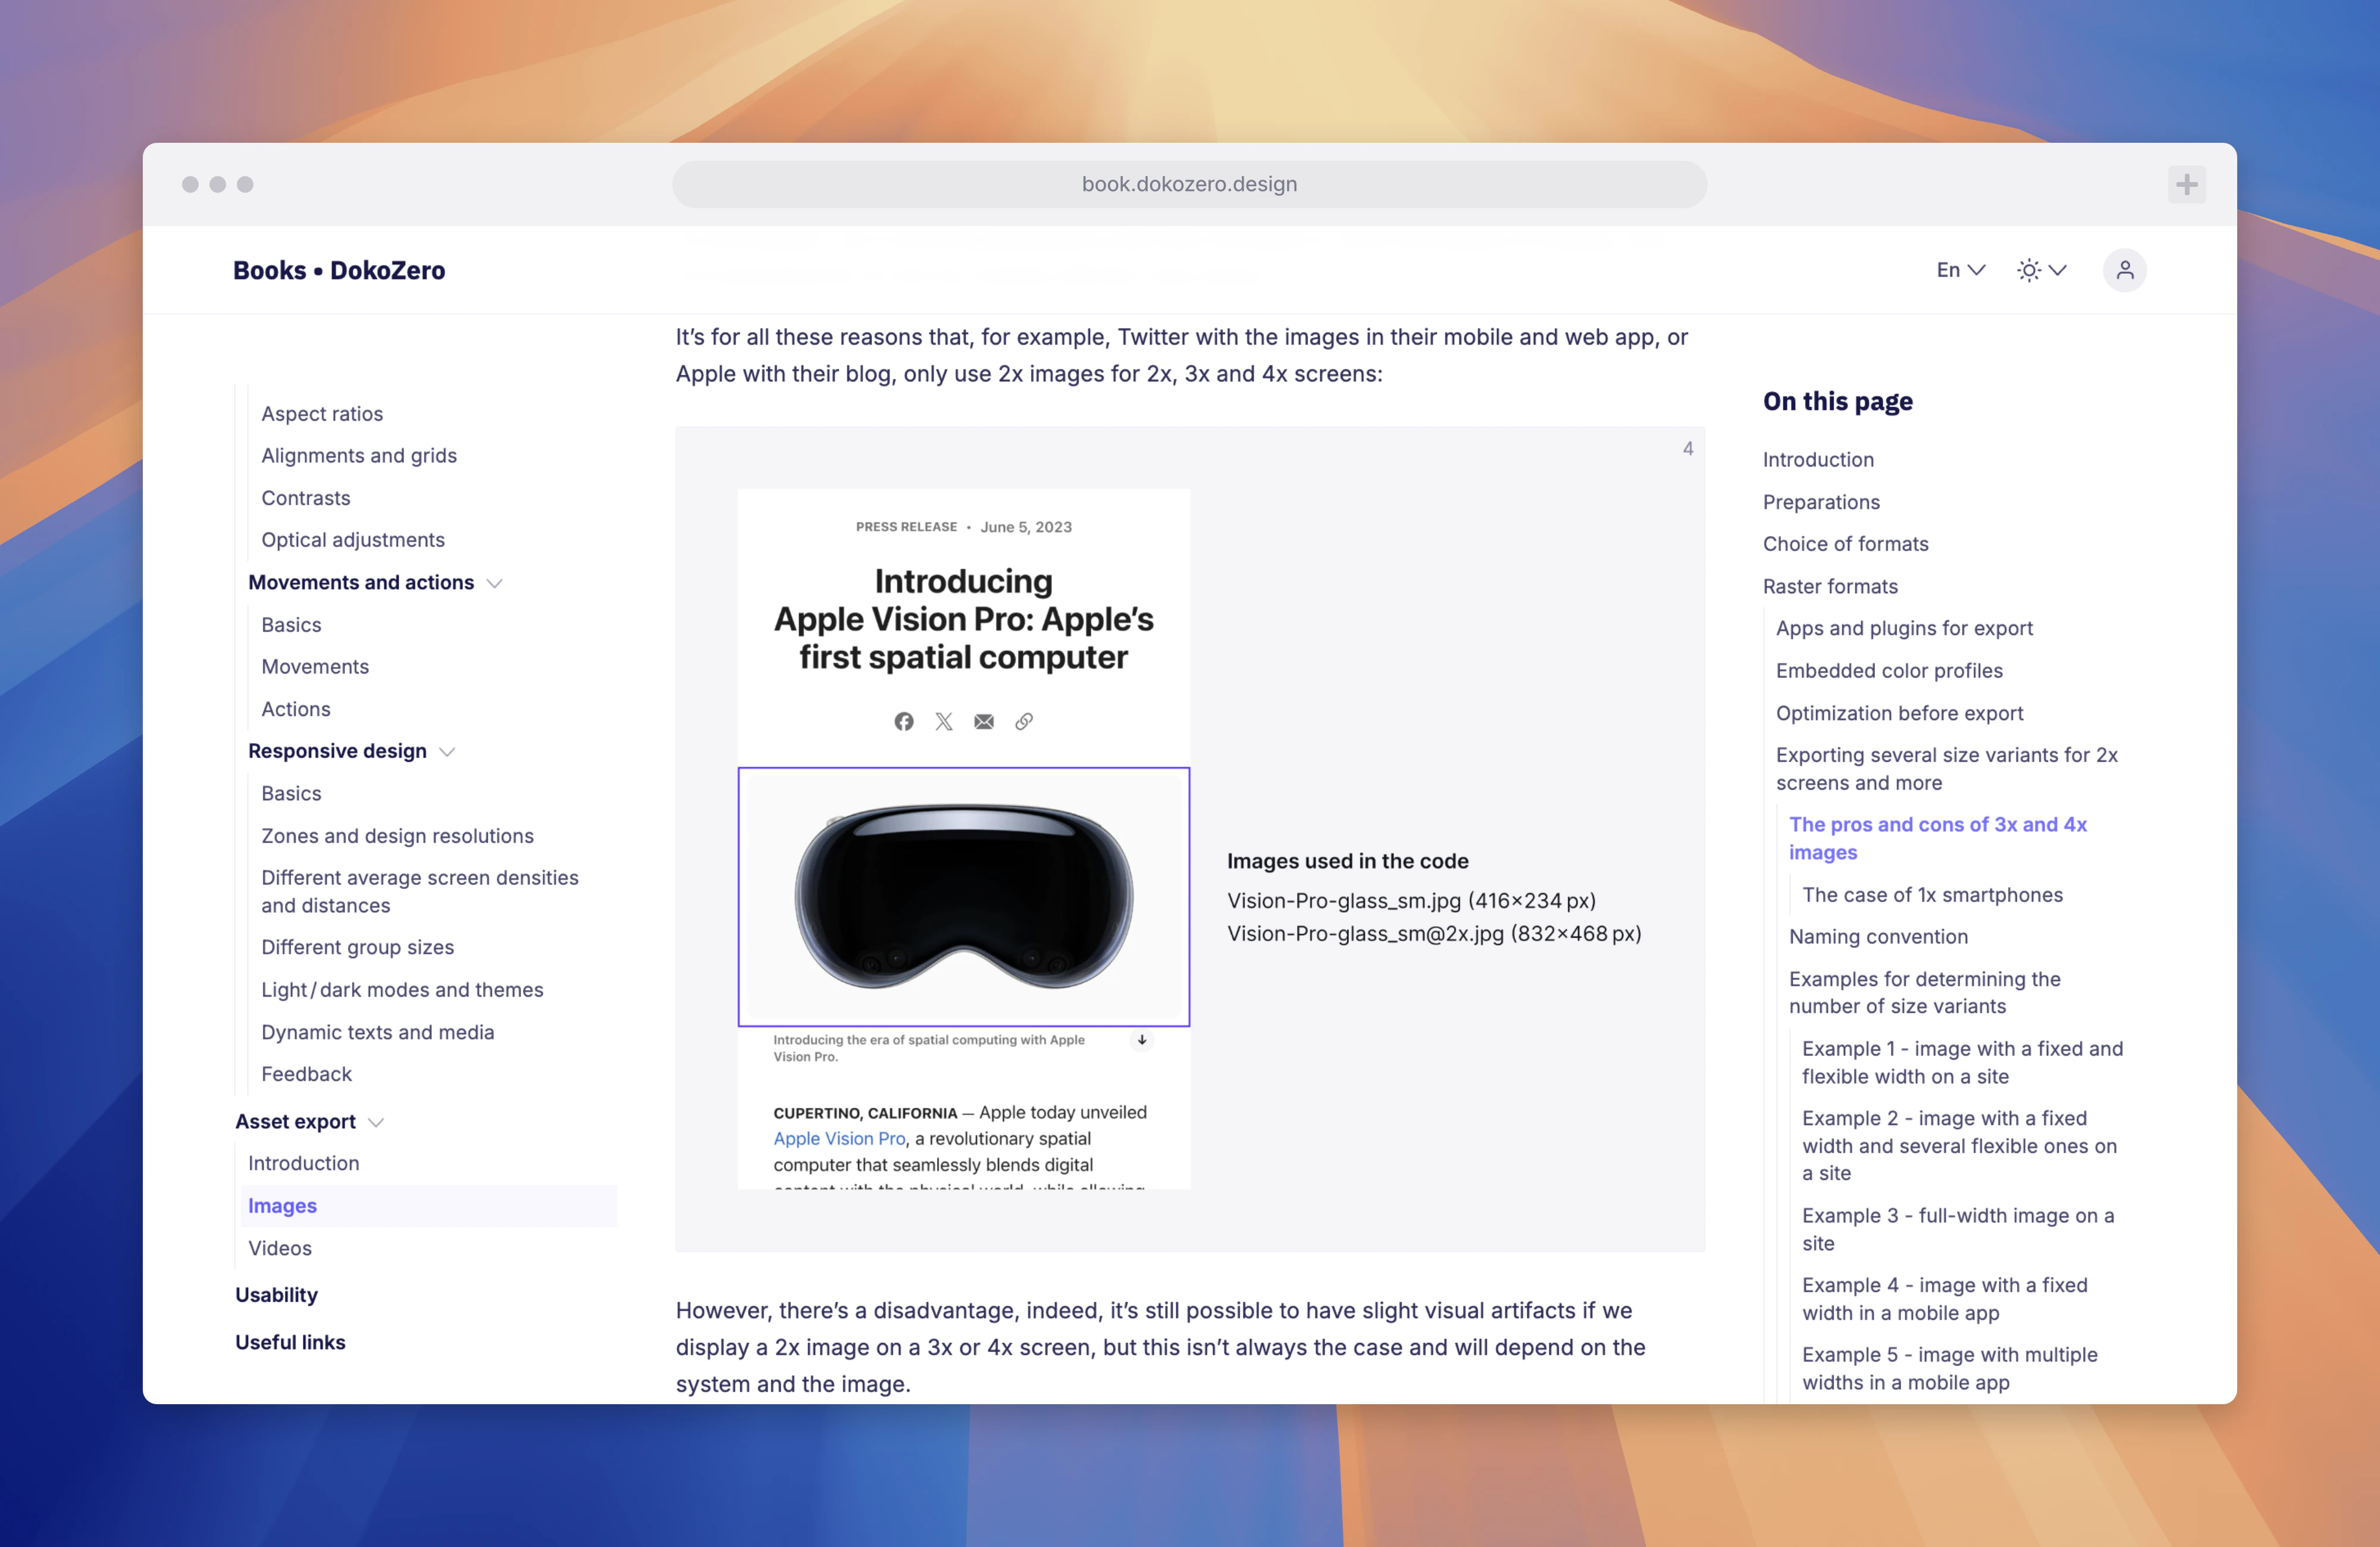Open Alignments and grids page
The width and height of the screenshot is (2380, 1547).
[x=359, y=455]
